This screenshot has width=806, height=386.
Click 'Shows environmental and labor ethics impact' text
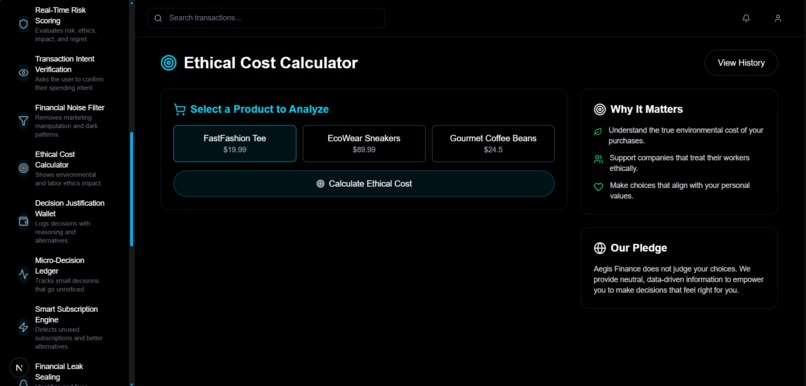[68, 179]
